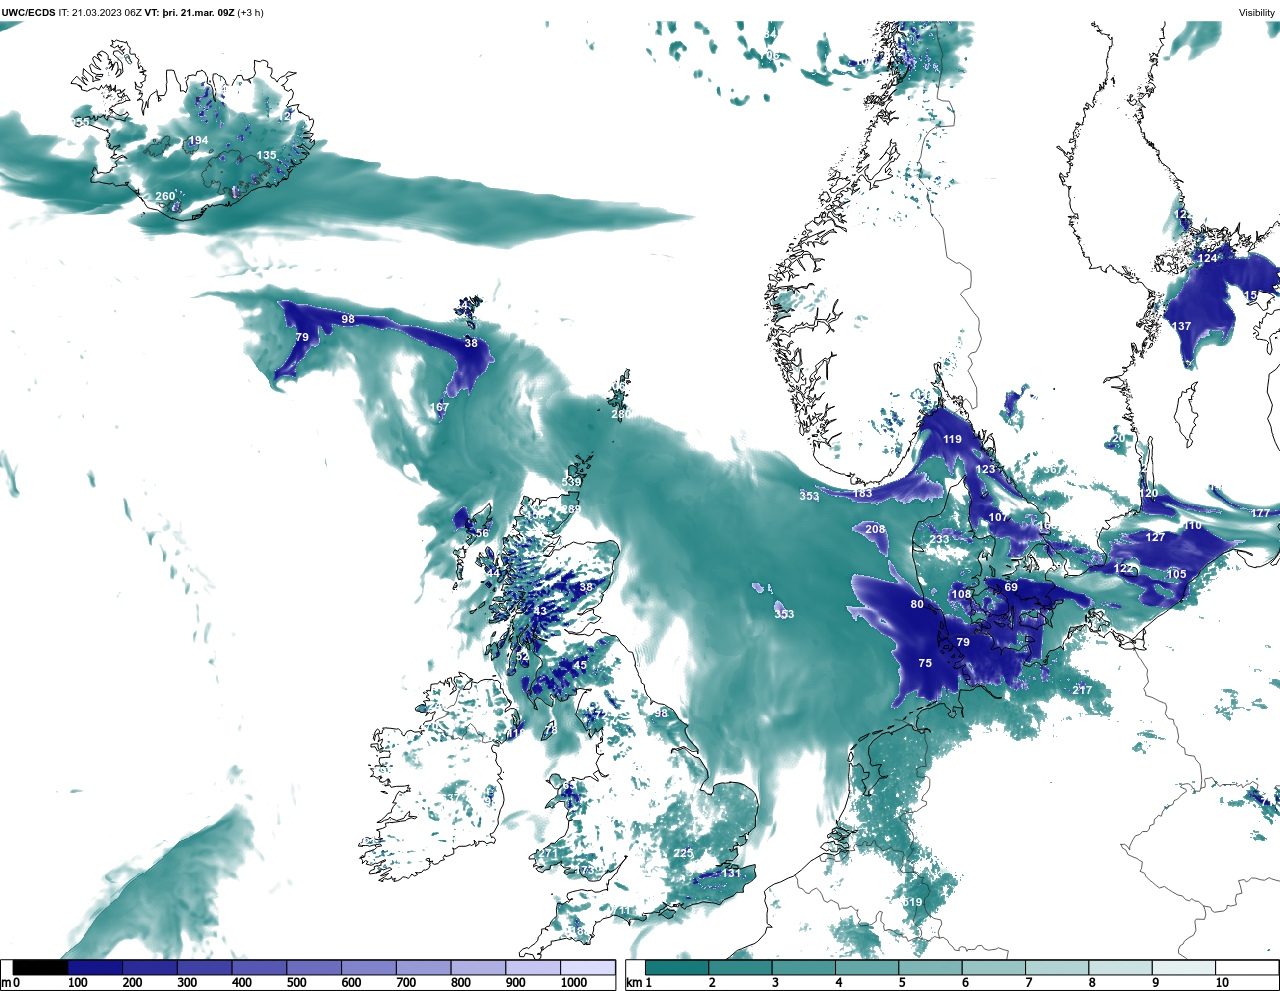1280x991 pixels.
Task: Click the '233' value over northern Jutland
Action: [x=939, y=539]
